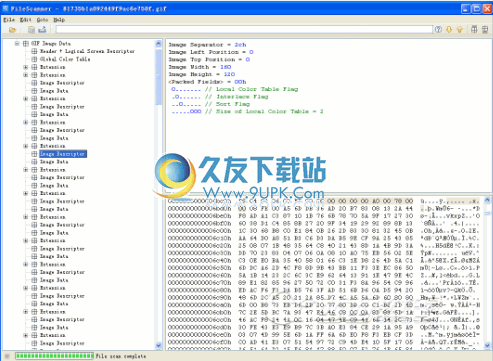Click the orange up-arrow toolbar icon
493x361 pixels.
click(460, 30)
